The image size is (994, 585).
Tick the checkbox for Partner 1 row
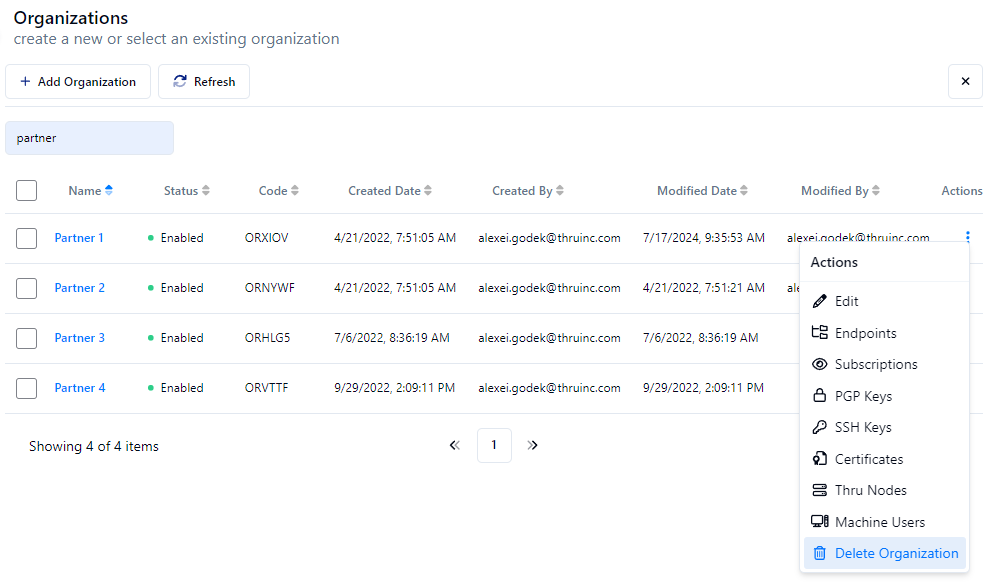[x=27, y=238]
